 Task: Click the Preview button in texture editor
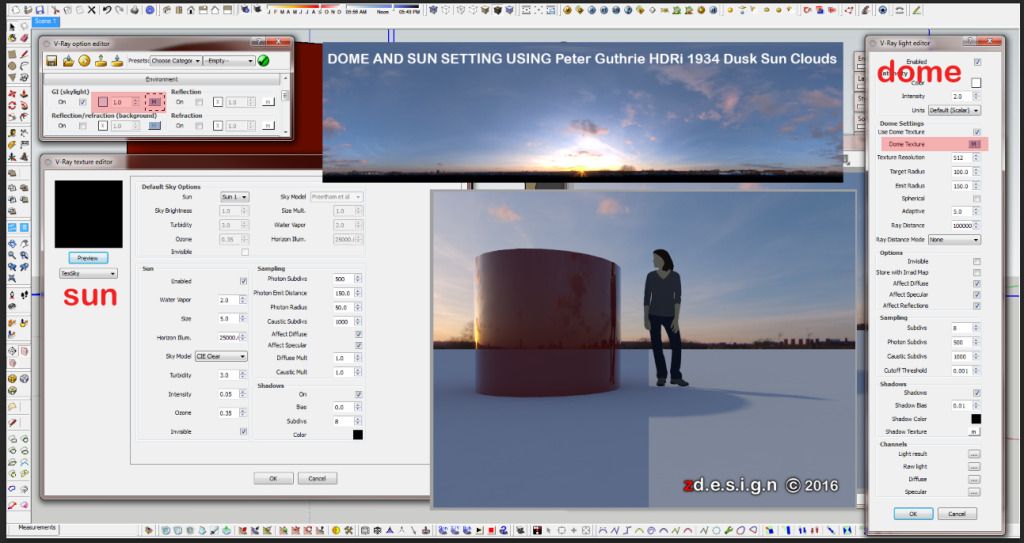tap(88, 258)
